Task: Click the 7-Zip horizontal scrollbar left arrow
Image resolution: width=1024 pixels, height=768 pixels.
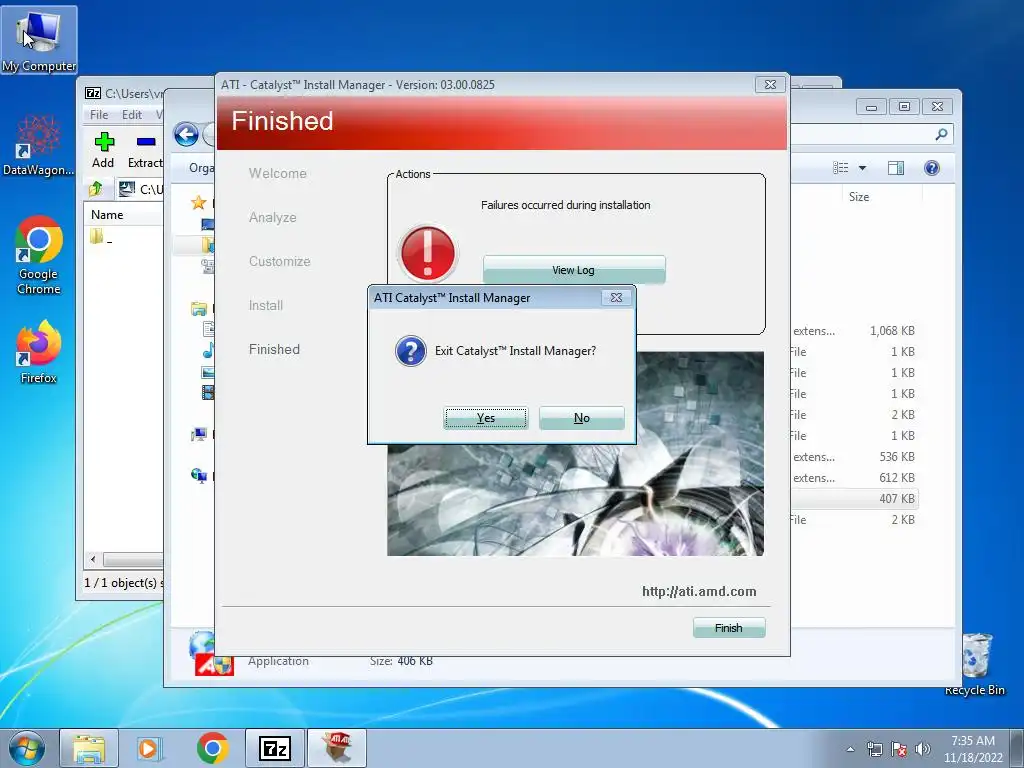Action: pos(93,559)
